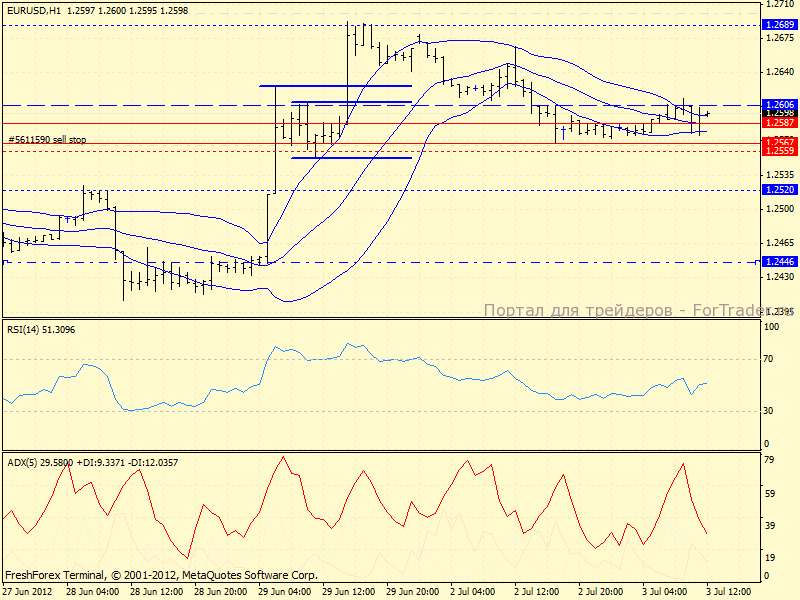
Task: Click the ADX 19 scale value
Action: click(x=768, y=558)
